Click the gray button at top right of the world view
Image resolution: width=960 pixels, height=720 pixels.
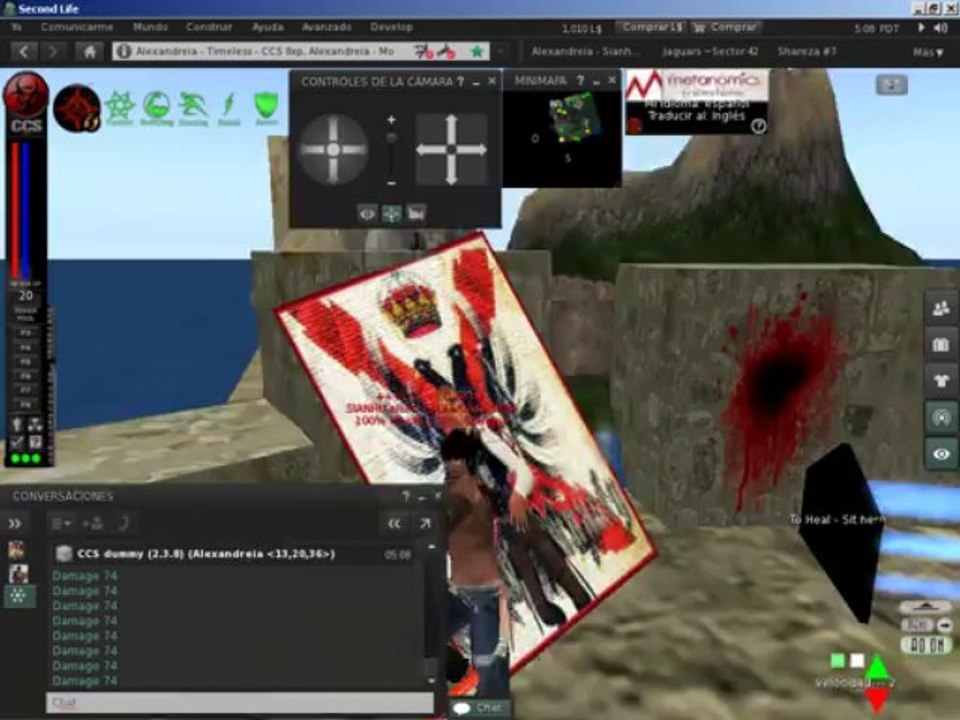891,85
